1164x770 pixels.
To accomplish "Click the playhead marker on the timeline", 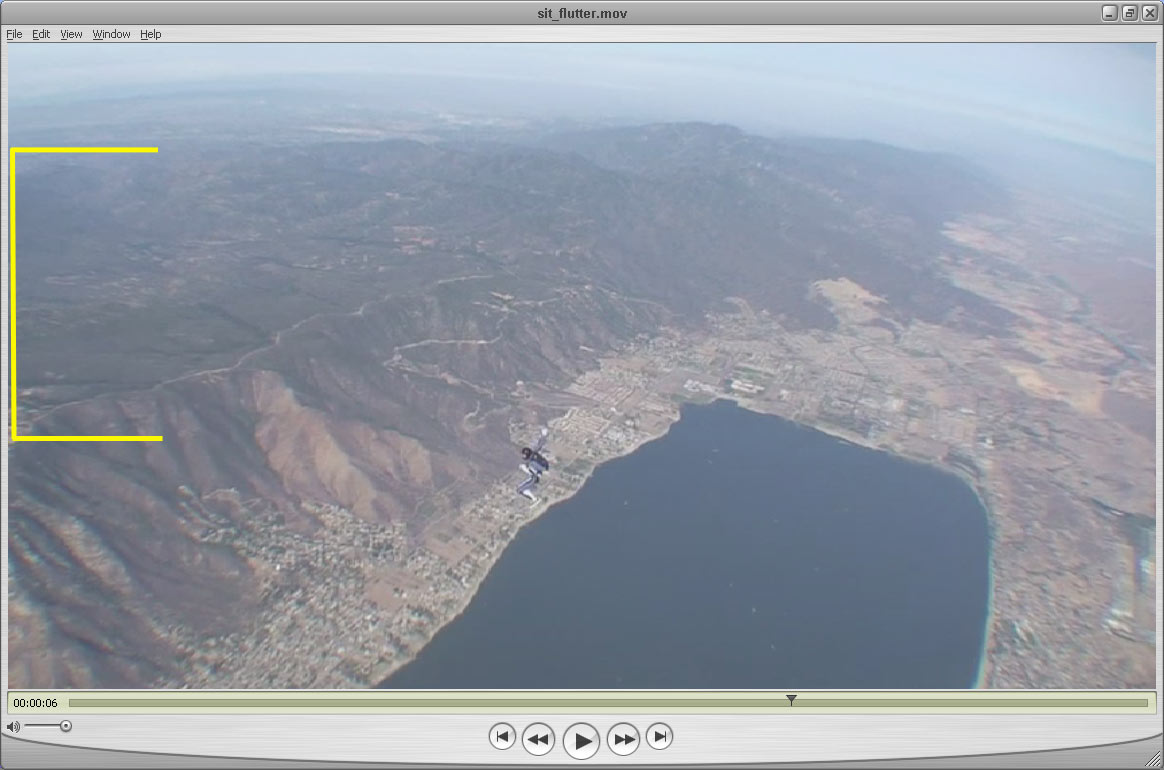I will [791, 700].
